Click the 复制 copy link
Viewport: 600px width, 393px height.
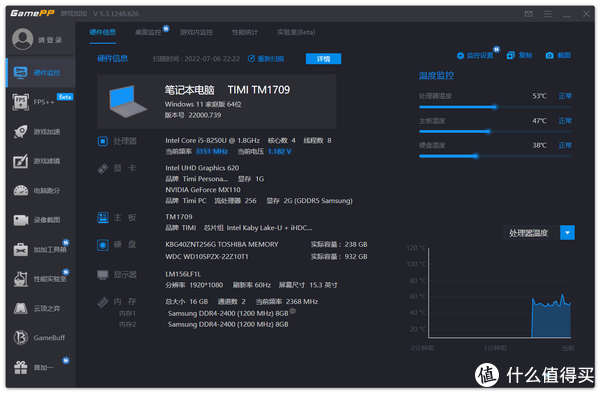pos(525,55)
